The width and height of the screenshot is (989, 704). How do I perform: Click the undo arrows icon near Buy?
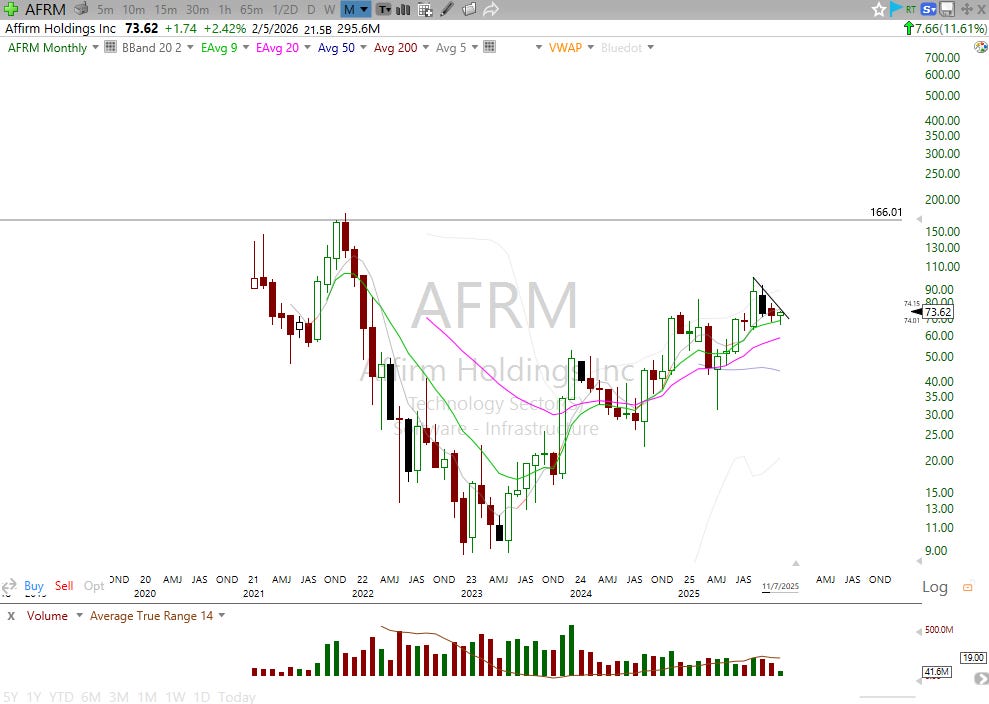point(8,586)
